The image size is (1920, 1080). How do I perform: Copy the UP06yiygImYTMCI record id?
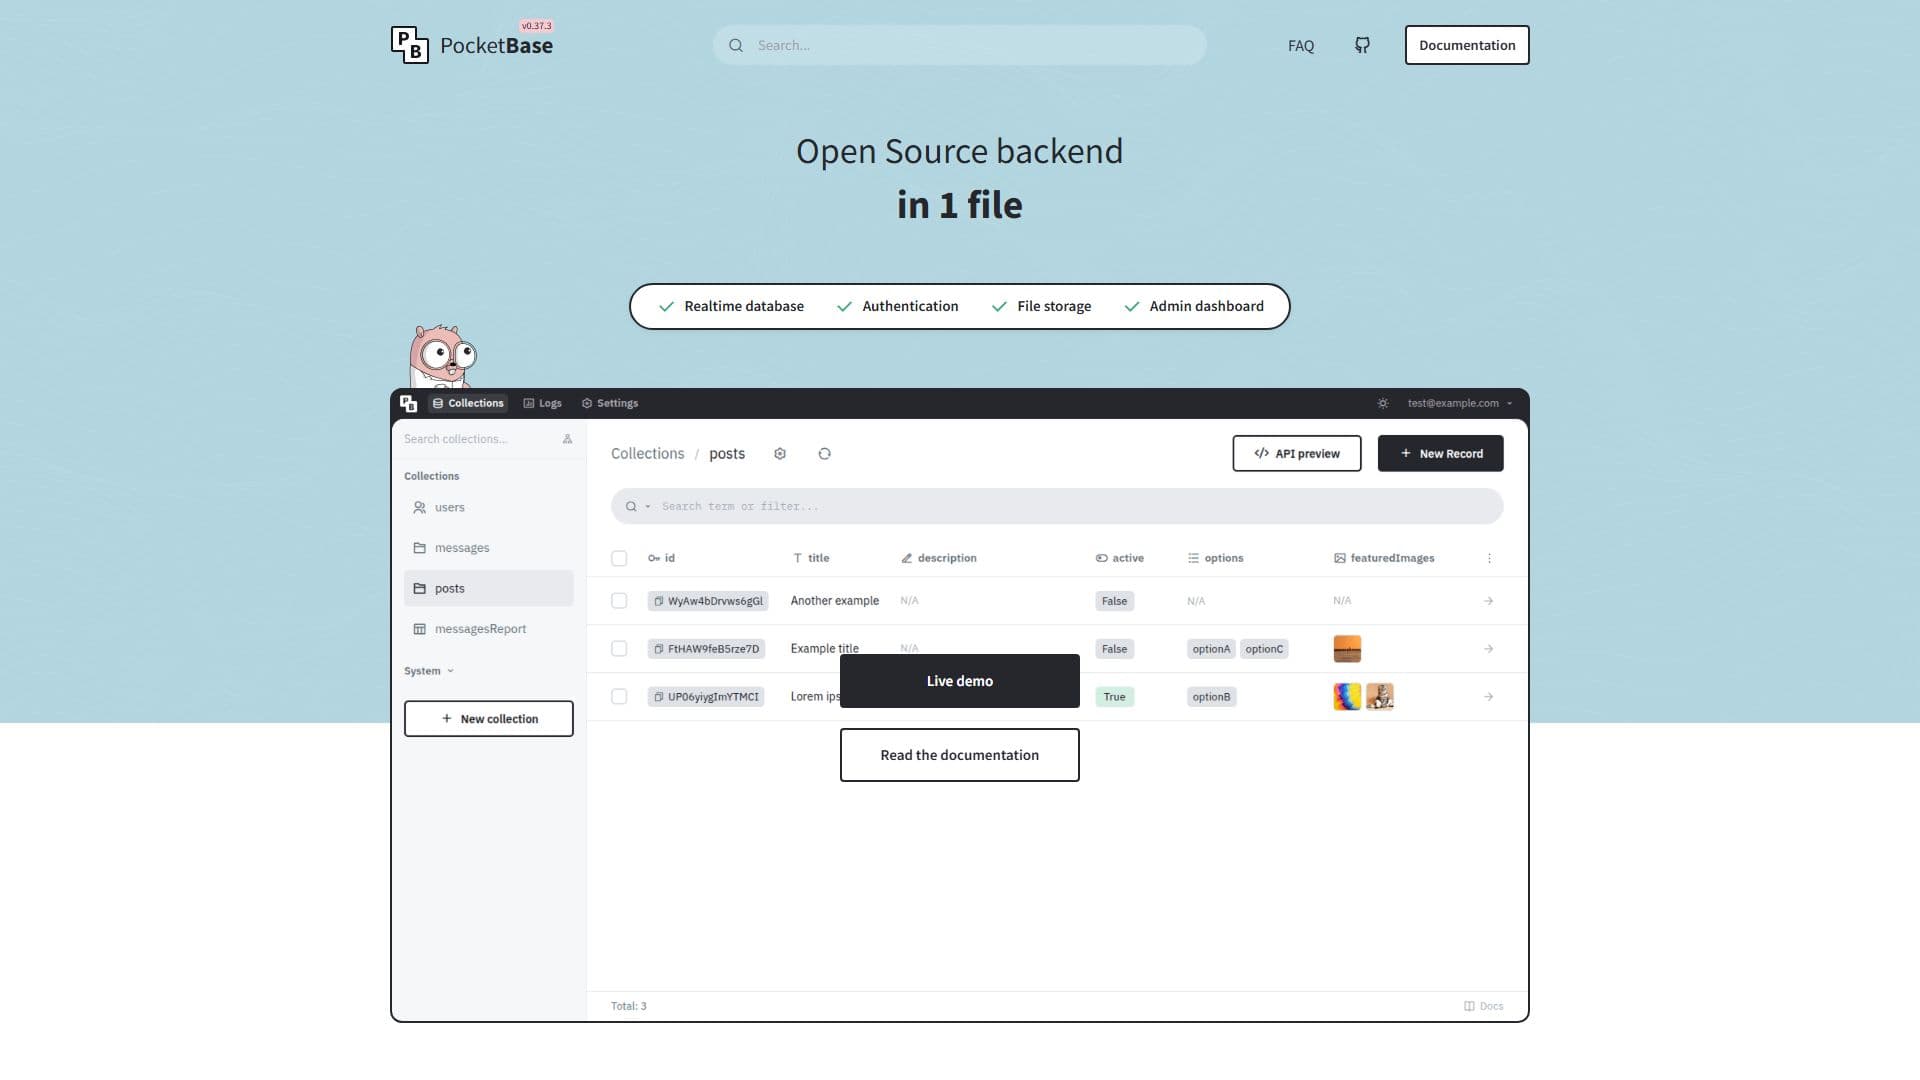[659, 697]
